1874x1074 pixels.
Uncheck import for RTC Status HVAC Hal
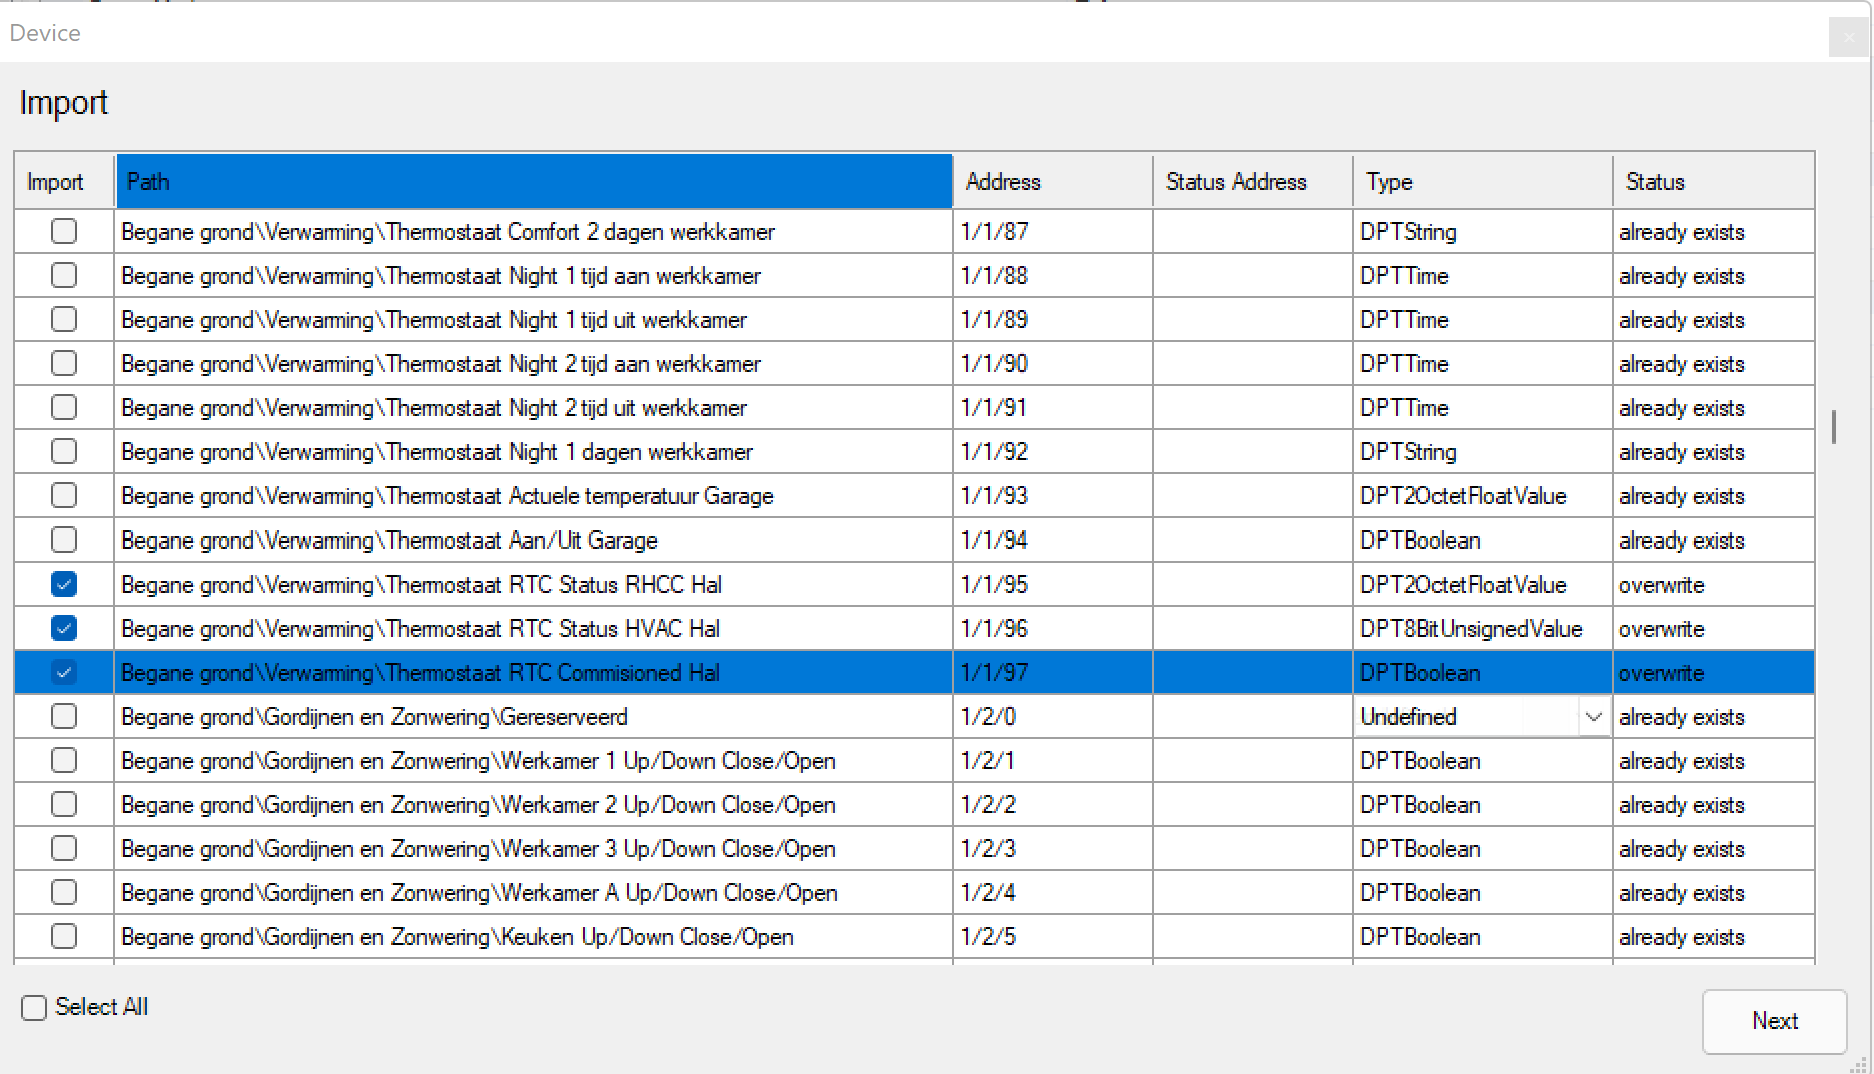[64, 628]
